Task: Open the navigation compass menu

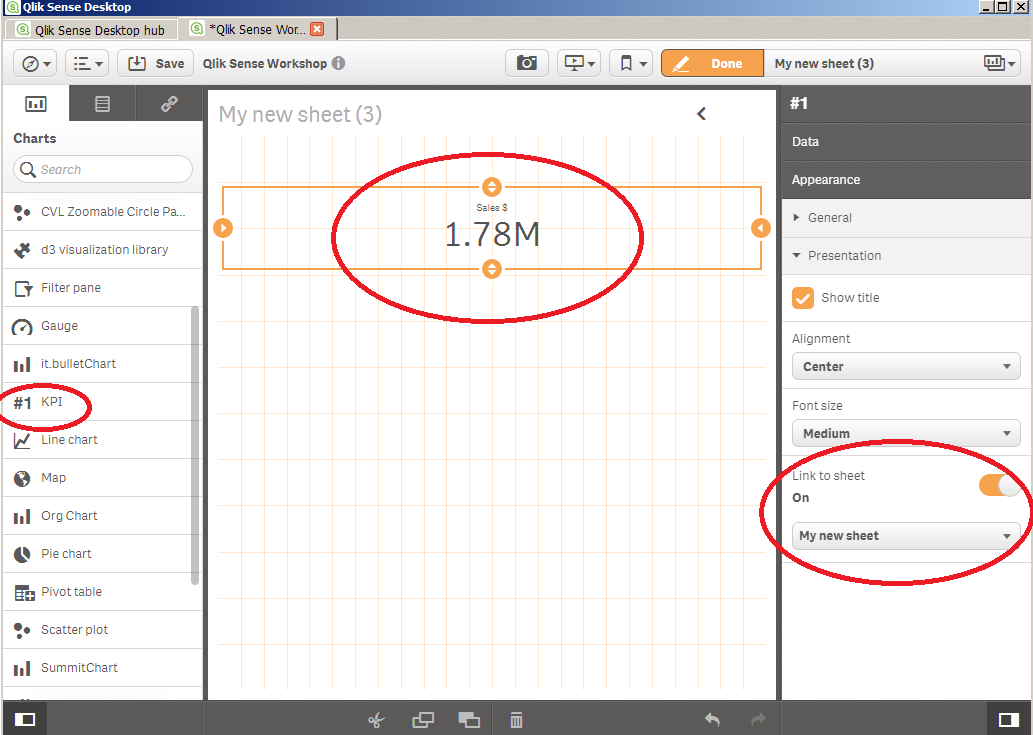Action: (x=36, y=63)
